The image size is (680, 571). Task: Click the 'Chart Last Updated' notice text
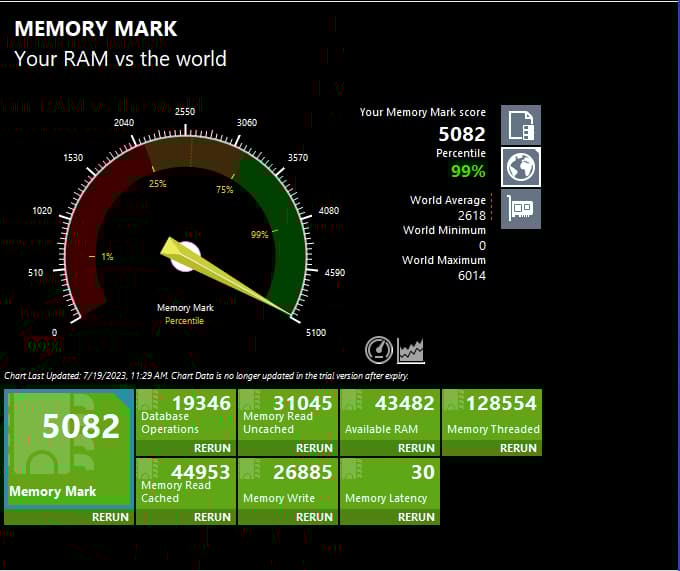pyautogui.click(x=206, y=375)
